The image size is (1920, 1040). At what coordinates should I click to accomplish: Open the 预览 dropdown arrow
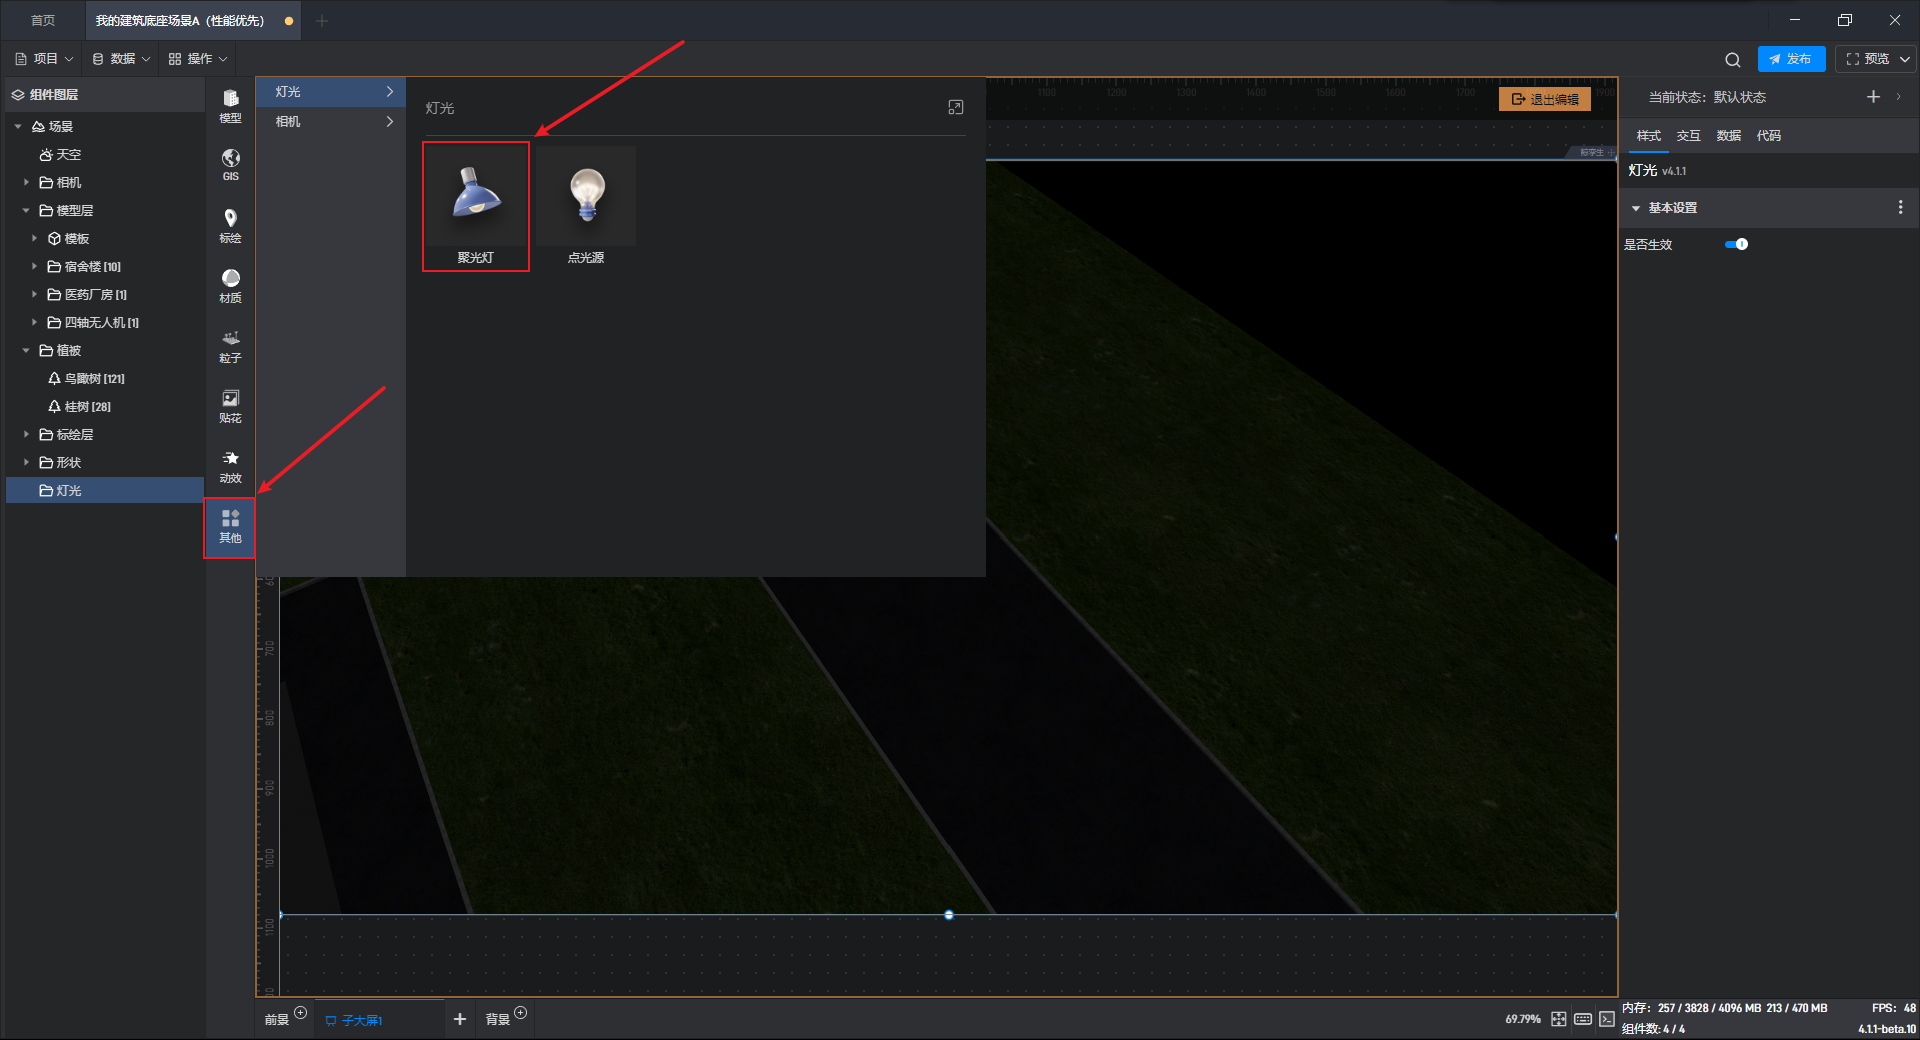1905,59
